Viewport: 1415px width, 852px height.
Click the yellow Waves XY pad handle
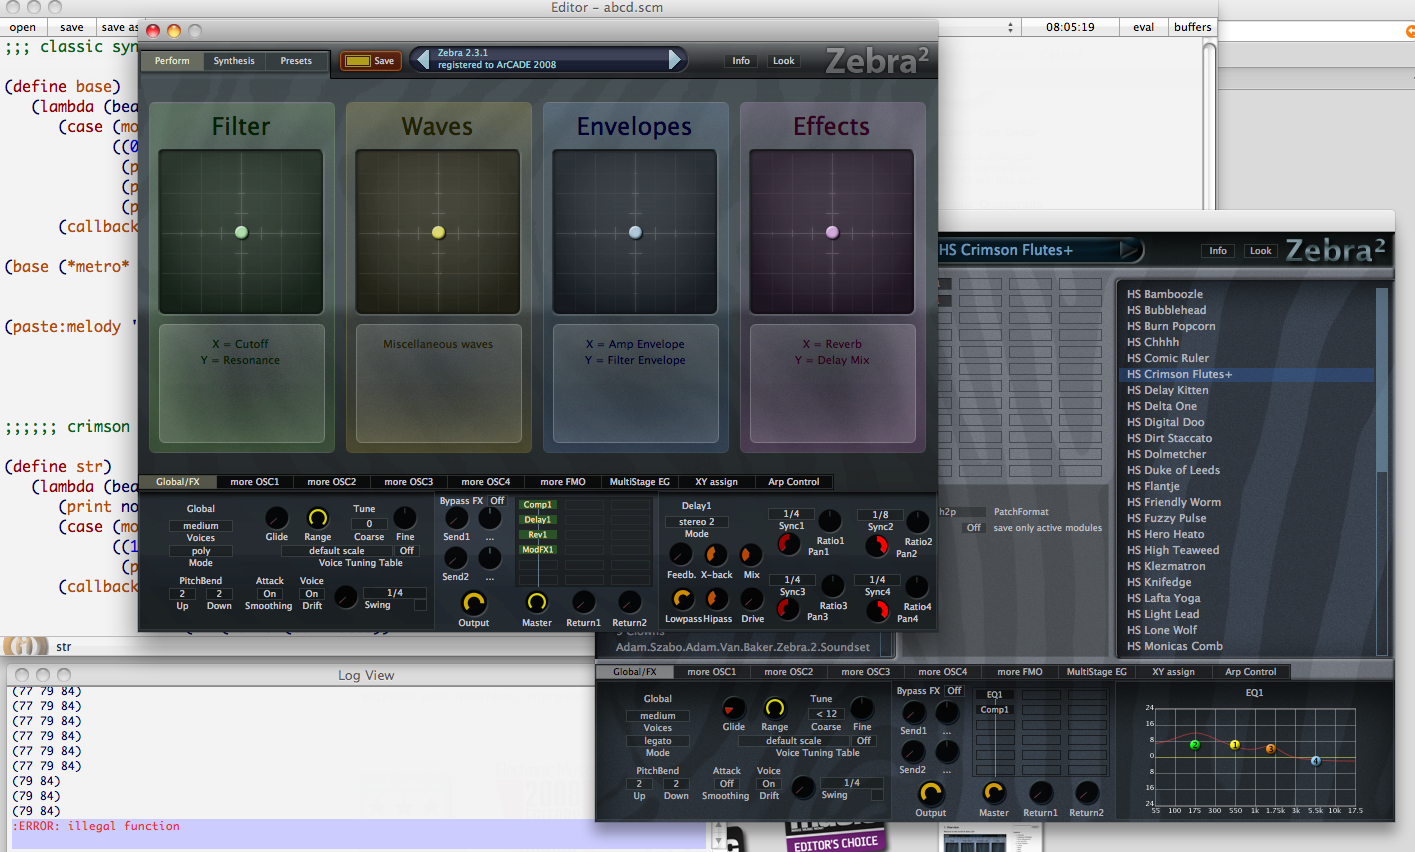[438, 232]
